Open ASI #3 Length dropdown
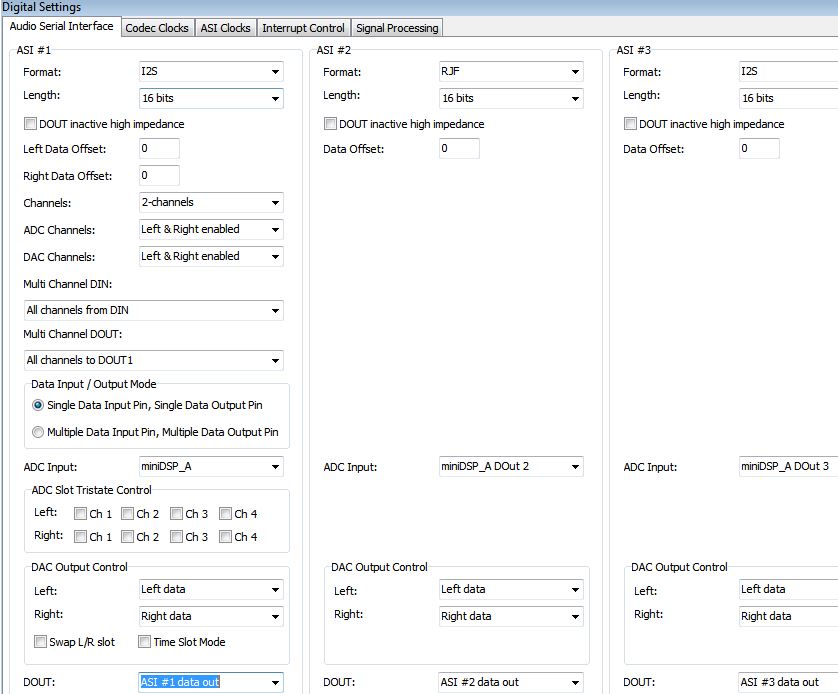Image resolution: width=838 pixels, height=694 pixels. 788,98
